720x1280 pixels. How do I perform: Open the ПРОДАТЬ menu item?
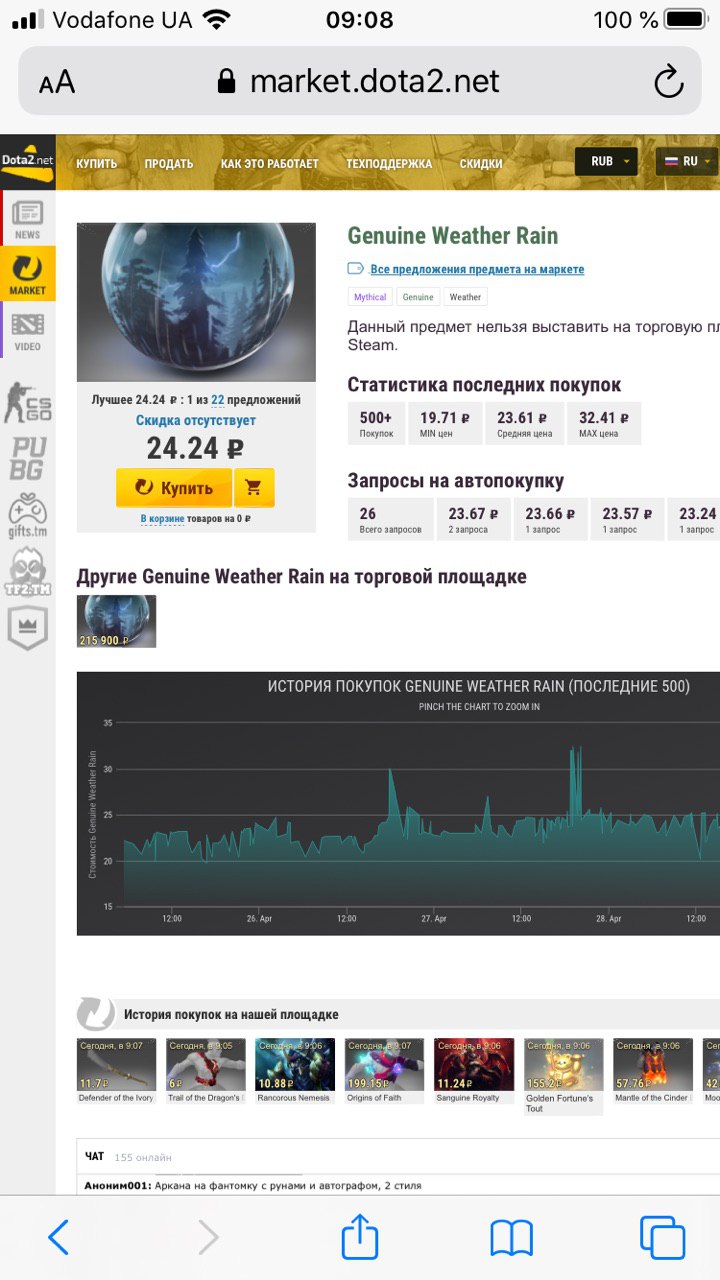pos(169,163)
